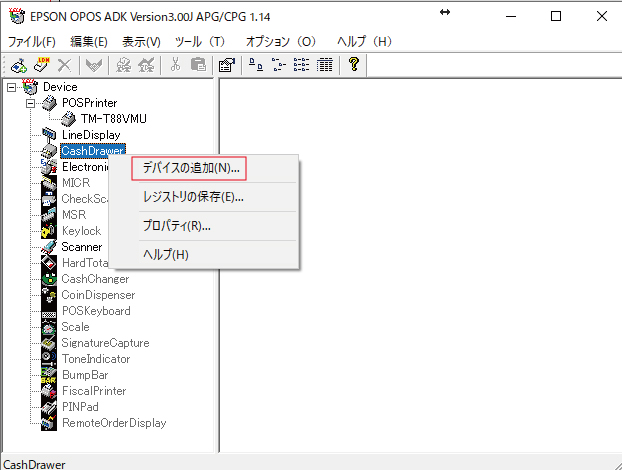The image size is (622, 470).
Task: Click the add device toolbar icon
Action: click(x=19, y=65)
